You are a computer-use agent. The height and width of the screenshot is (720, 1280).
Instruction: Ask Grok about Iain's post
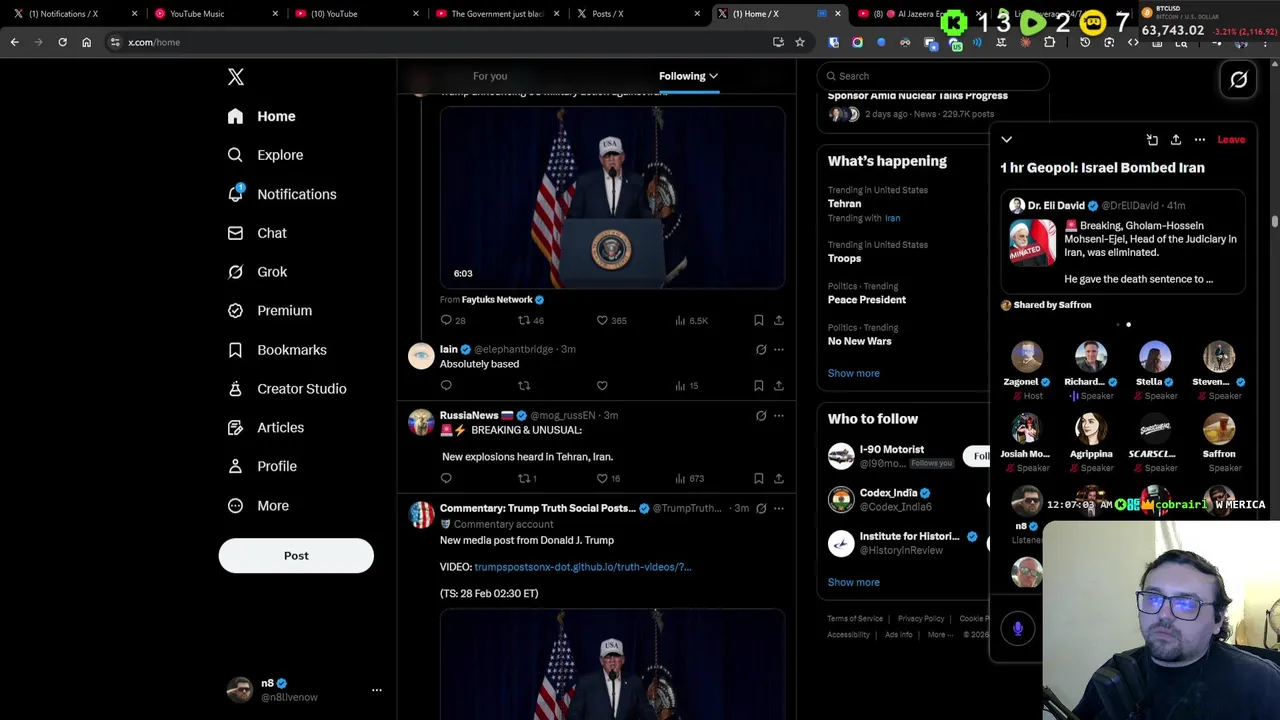[x=761, y=349]
